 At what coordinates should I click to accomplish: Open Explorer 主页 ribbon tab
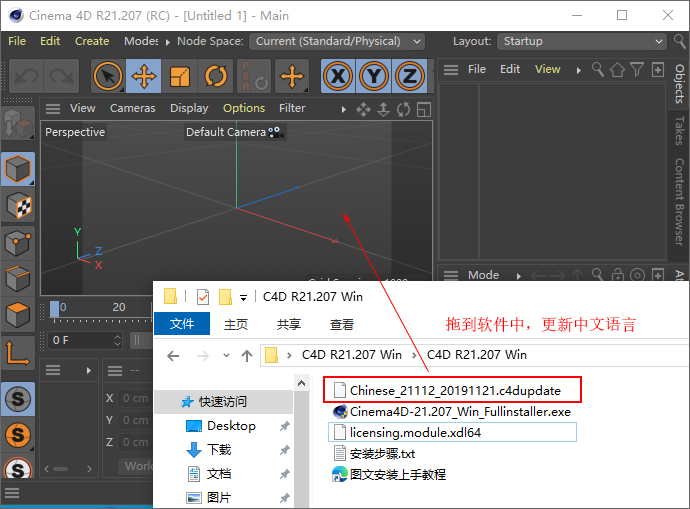coord(236,325)
